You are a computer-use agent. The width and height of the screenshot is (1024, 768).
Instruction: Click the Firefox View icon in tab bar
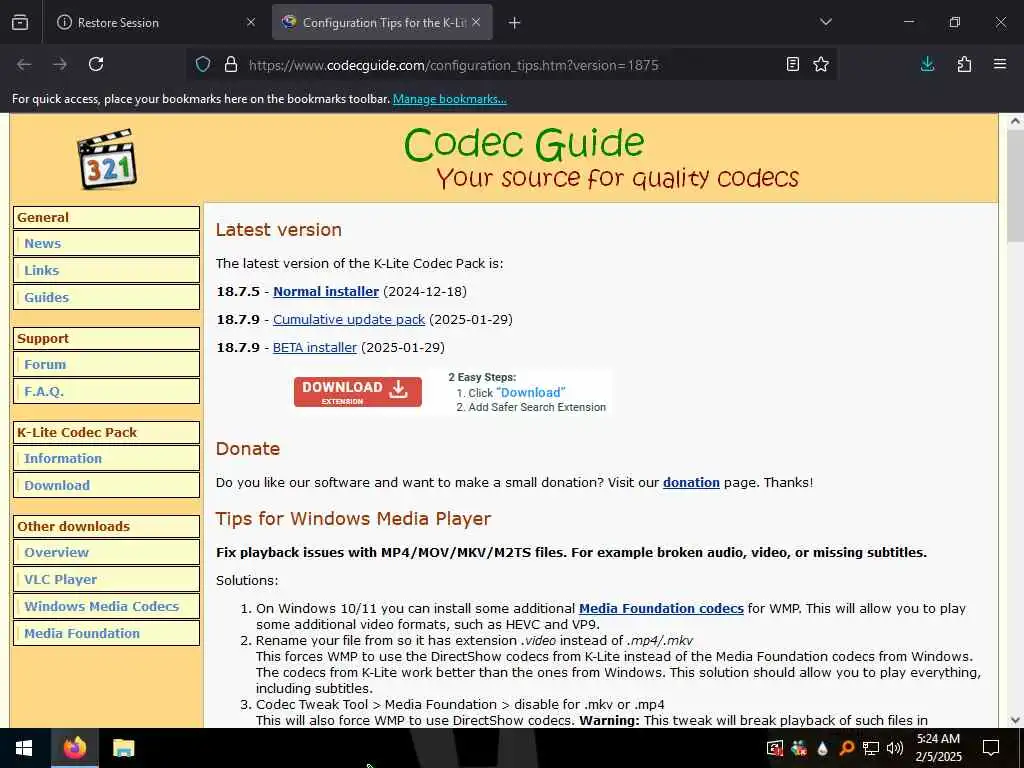pos(20,22)
